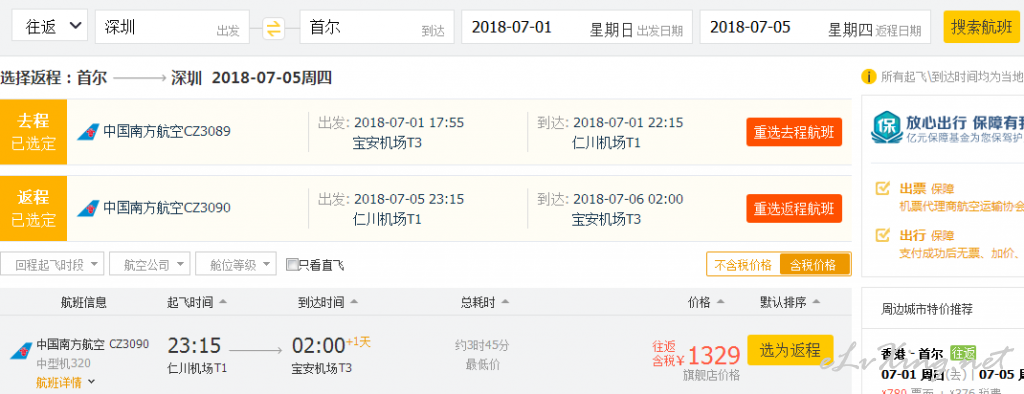
Task: Sort results by 起飞时间 column
Action: (x=197, y=303)
